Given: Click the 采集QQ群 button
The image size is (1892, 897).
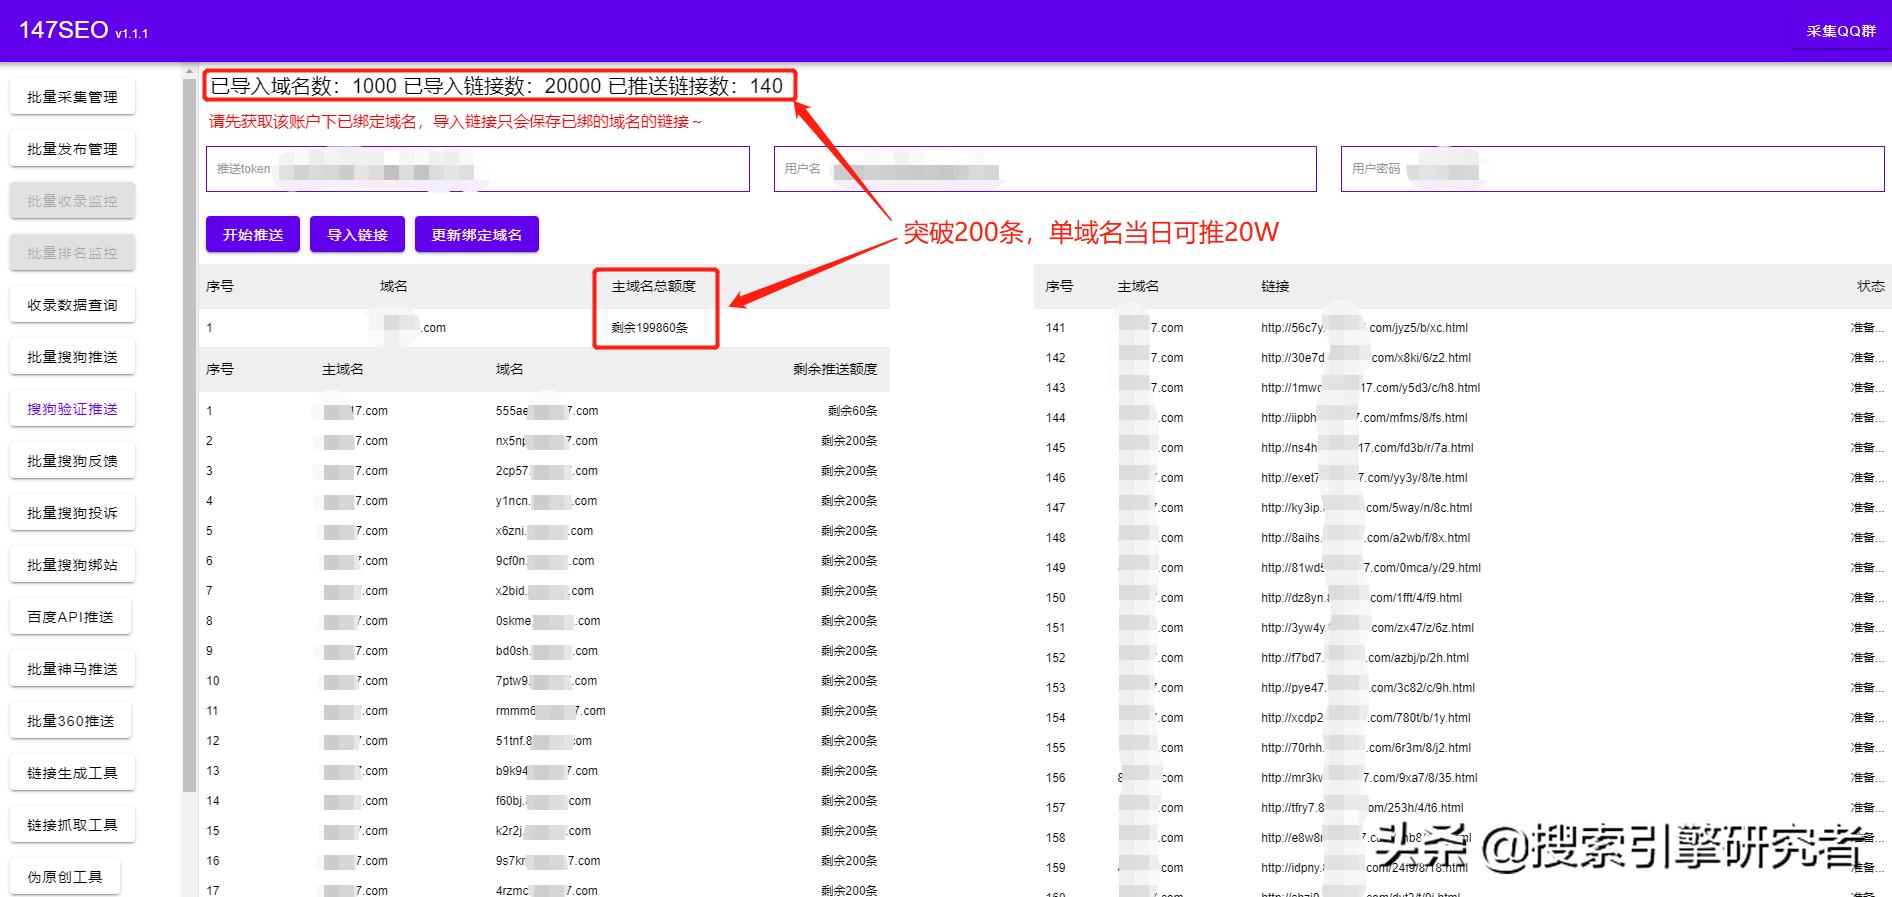Looking at the screenshot, I should point(1840,31).
